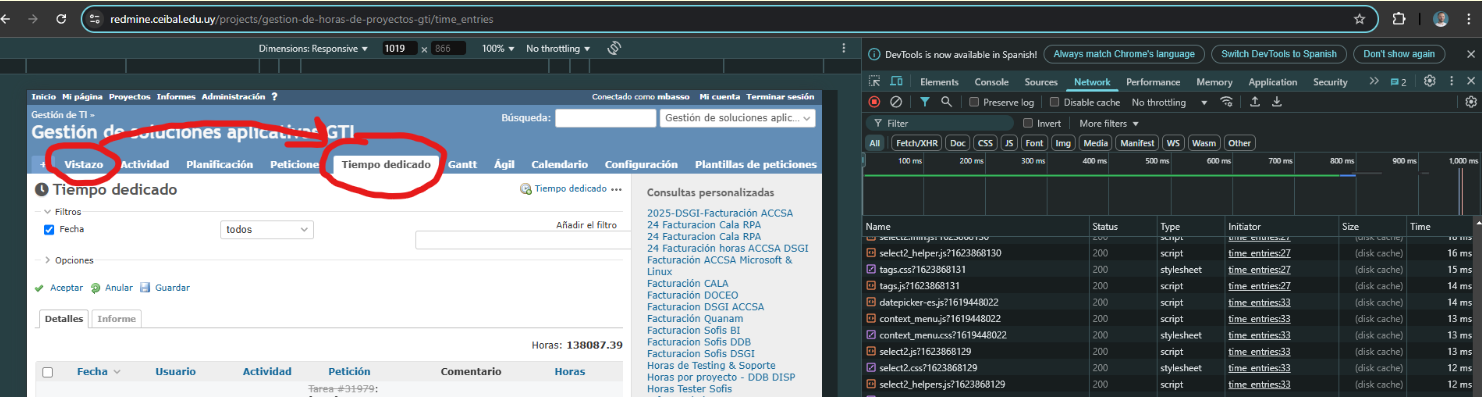Click the export HAR download icon
This screenshot has width=1482, height=397.
tap(1276, 102)
